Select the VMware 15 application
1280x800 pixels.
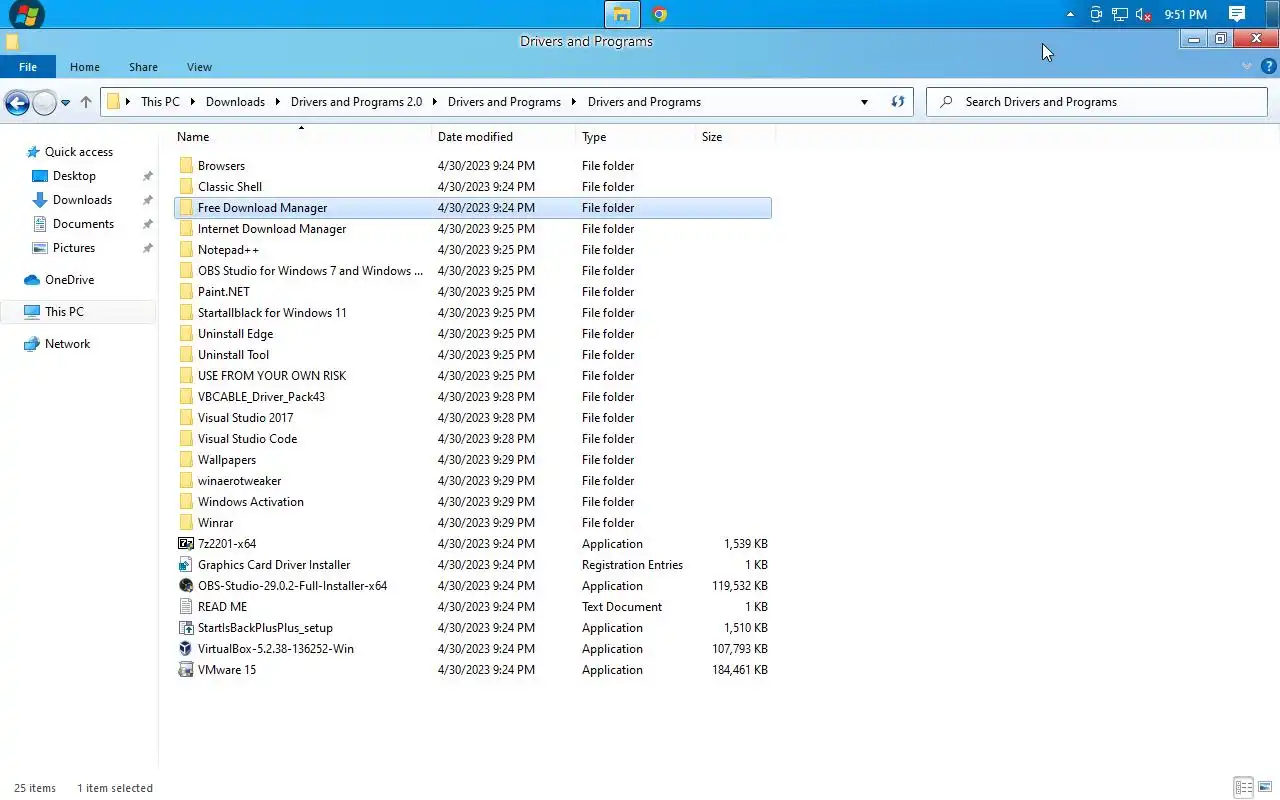pos(227,670)
